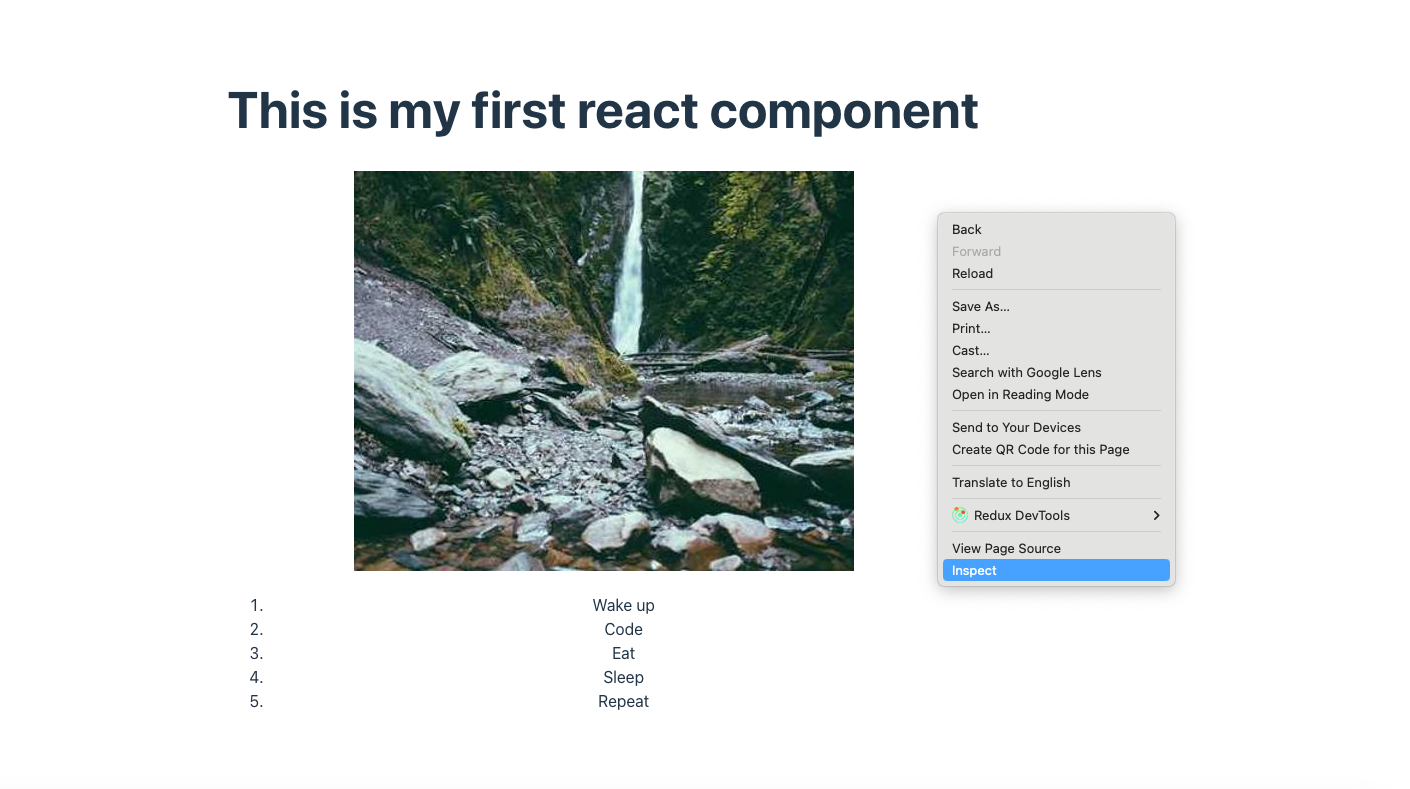Click the waterfall image
The height and width of the screenshot is (789, 1410).
coord(604,370)
